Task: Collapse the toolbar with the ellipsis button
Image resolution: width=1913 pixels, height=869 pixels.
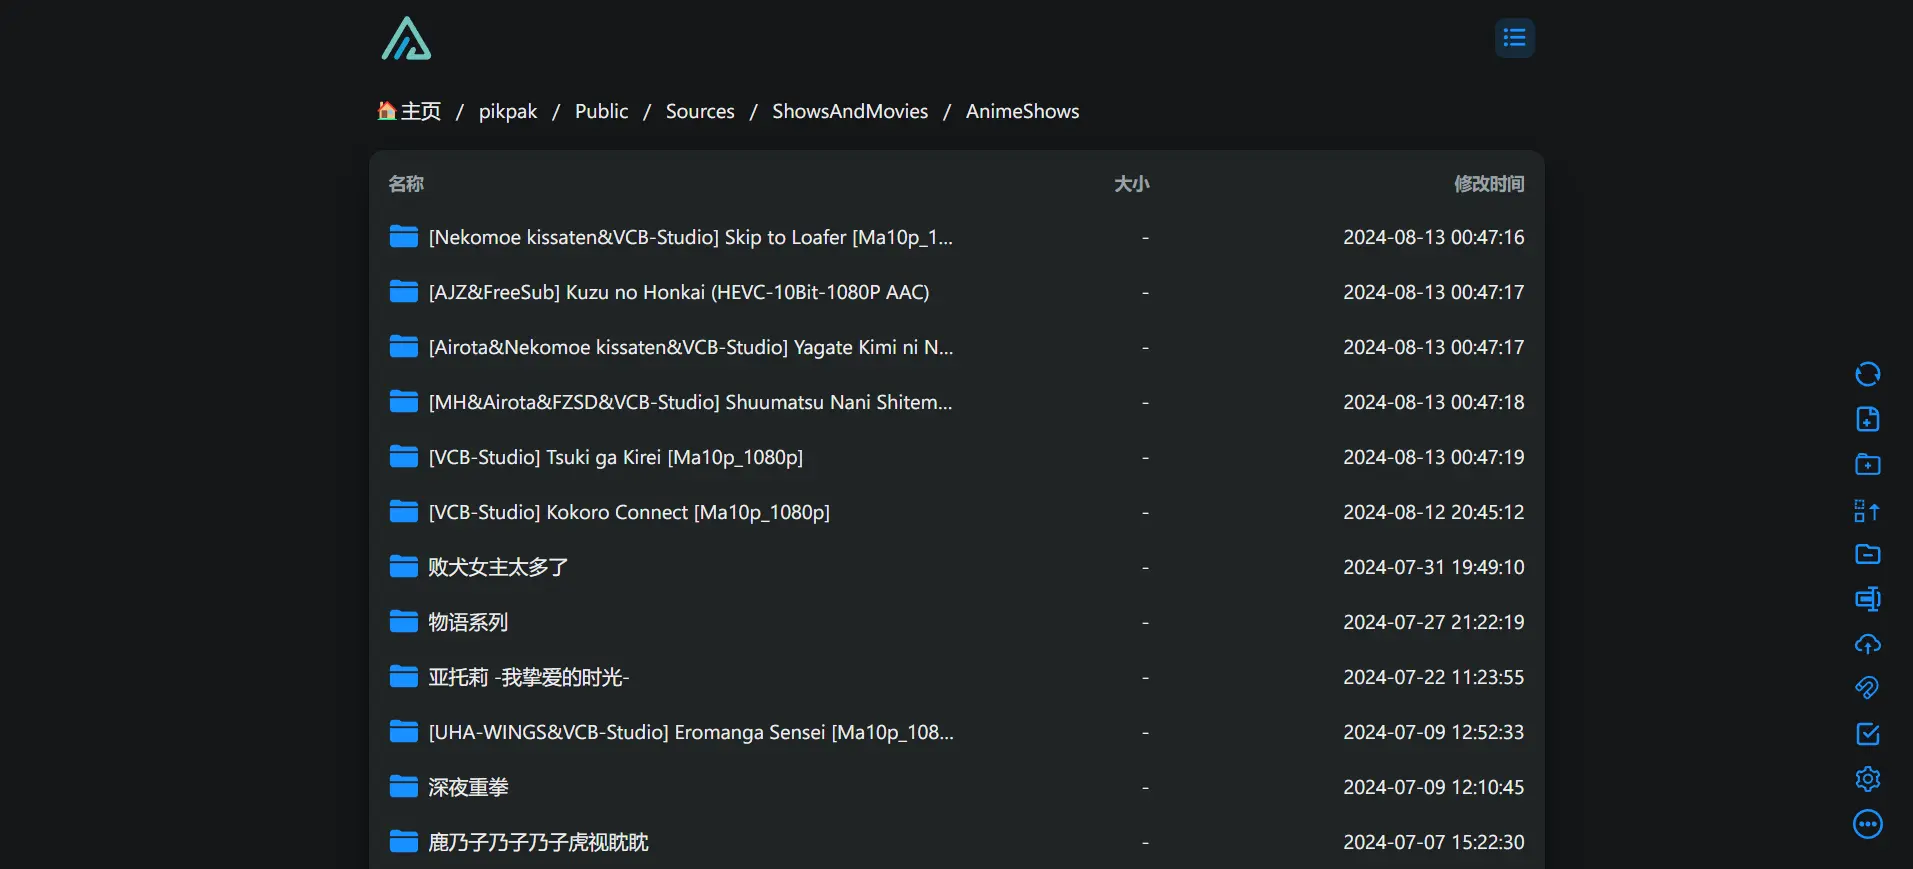Action: [x=1867, y=824]
